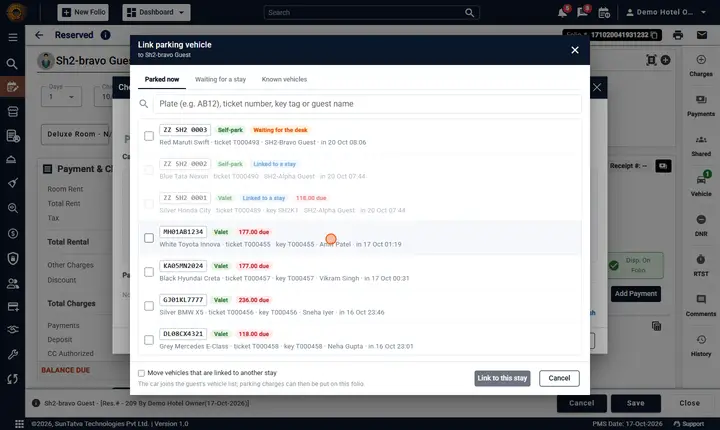Select checkbox for DL08CX4321 vehicle
Image resolution: width=720 pixels, height=430 pixels.
tap(149, 340)
